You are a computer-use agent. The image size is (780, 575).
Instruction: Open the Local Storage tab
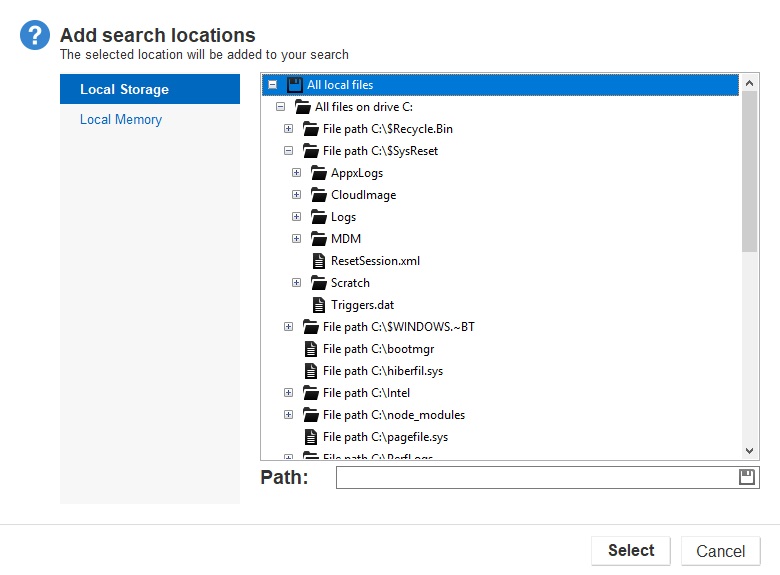pos(124,89)
